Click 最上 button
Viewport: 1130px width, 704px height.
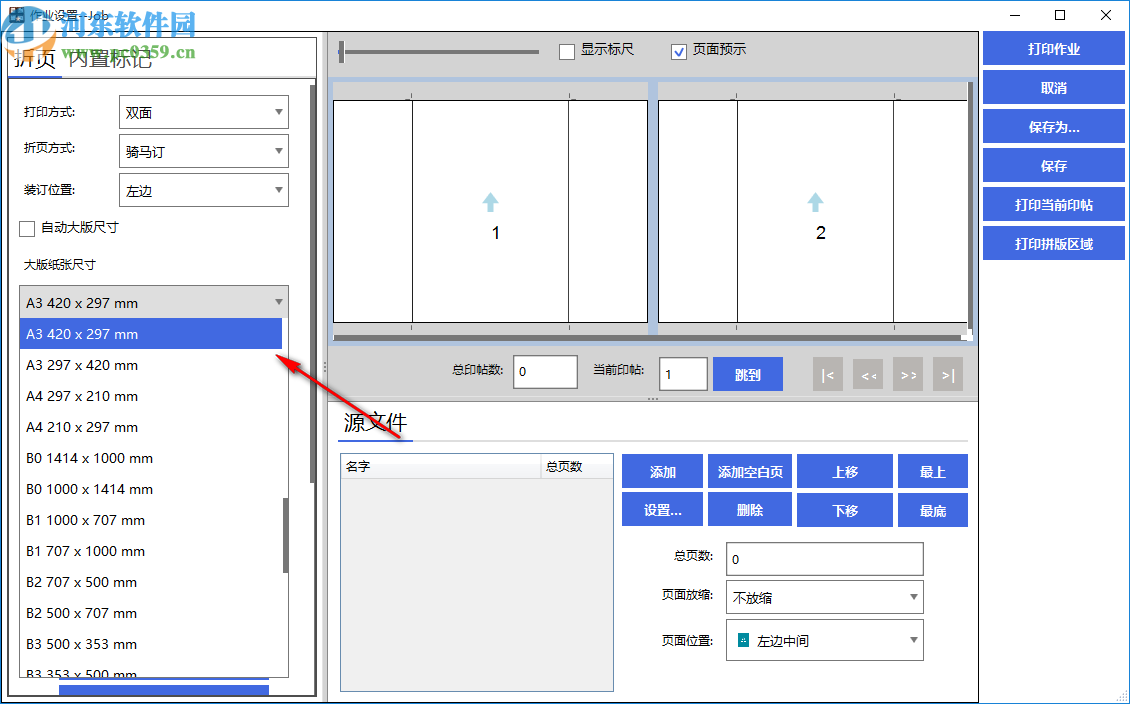[x=933, y=471]
